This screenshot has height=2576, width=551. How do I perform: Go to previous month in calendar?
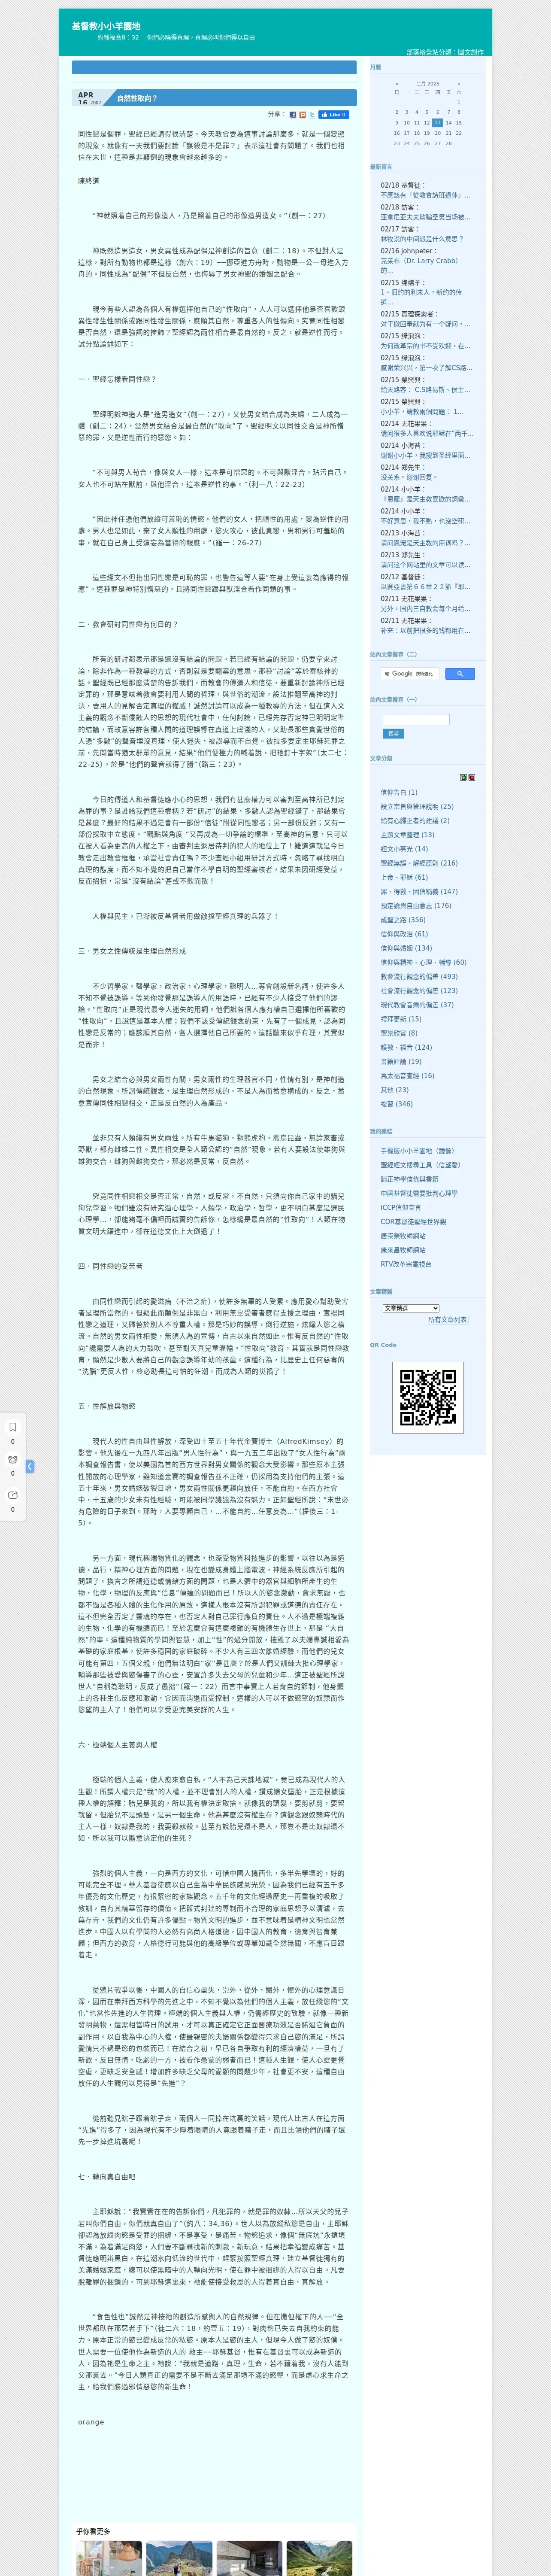click(x=397, y=84)
